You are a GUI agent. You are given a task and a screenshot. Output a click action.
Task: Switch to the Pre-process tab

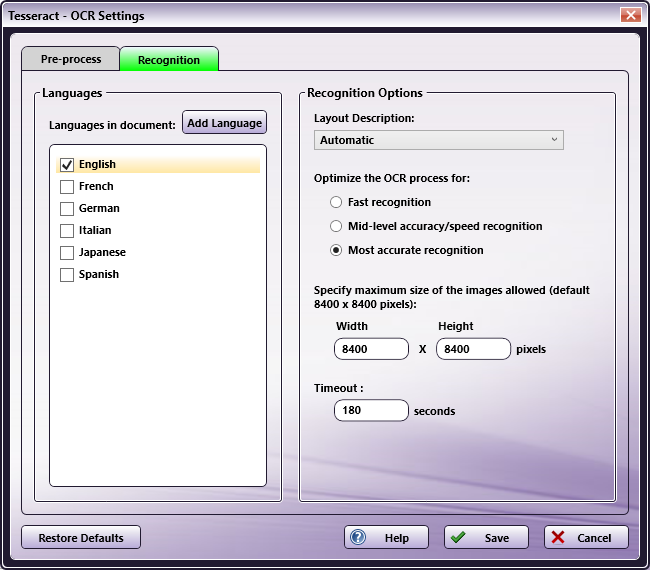[x=71, y=59]
